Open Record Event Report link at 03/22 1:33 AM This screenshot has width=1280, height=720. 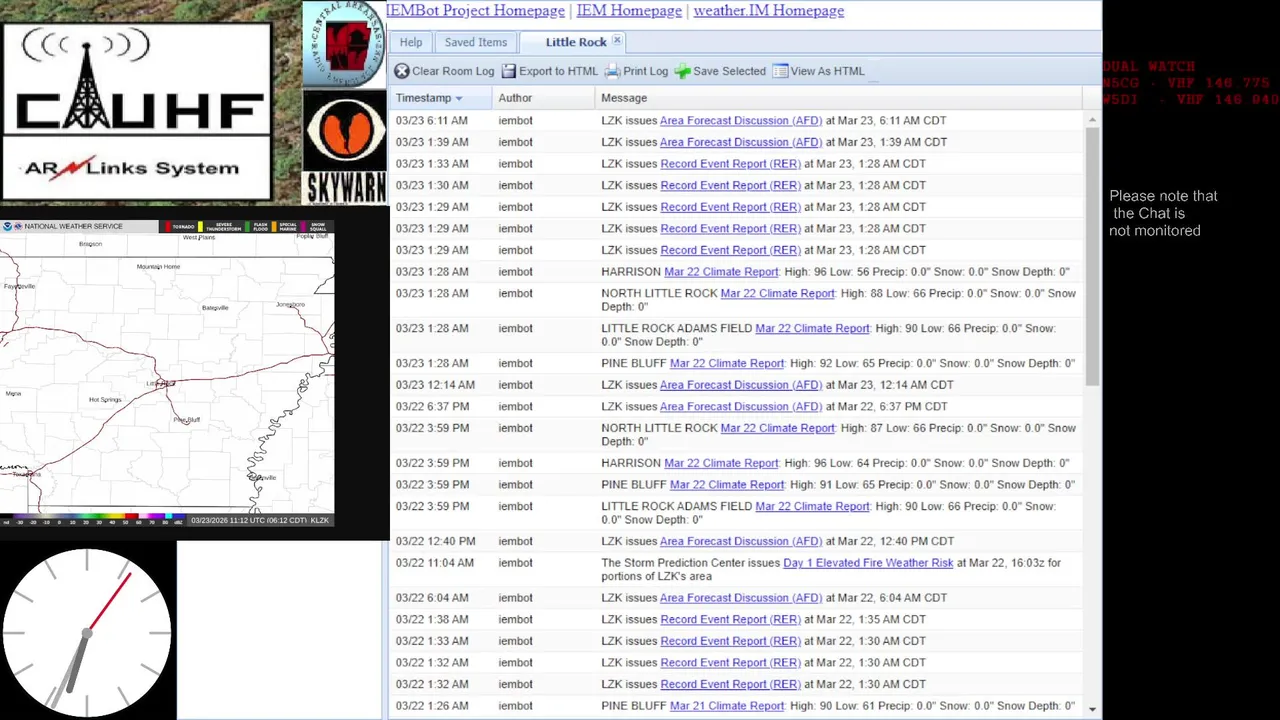click(x=730, y=641)
